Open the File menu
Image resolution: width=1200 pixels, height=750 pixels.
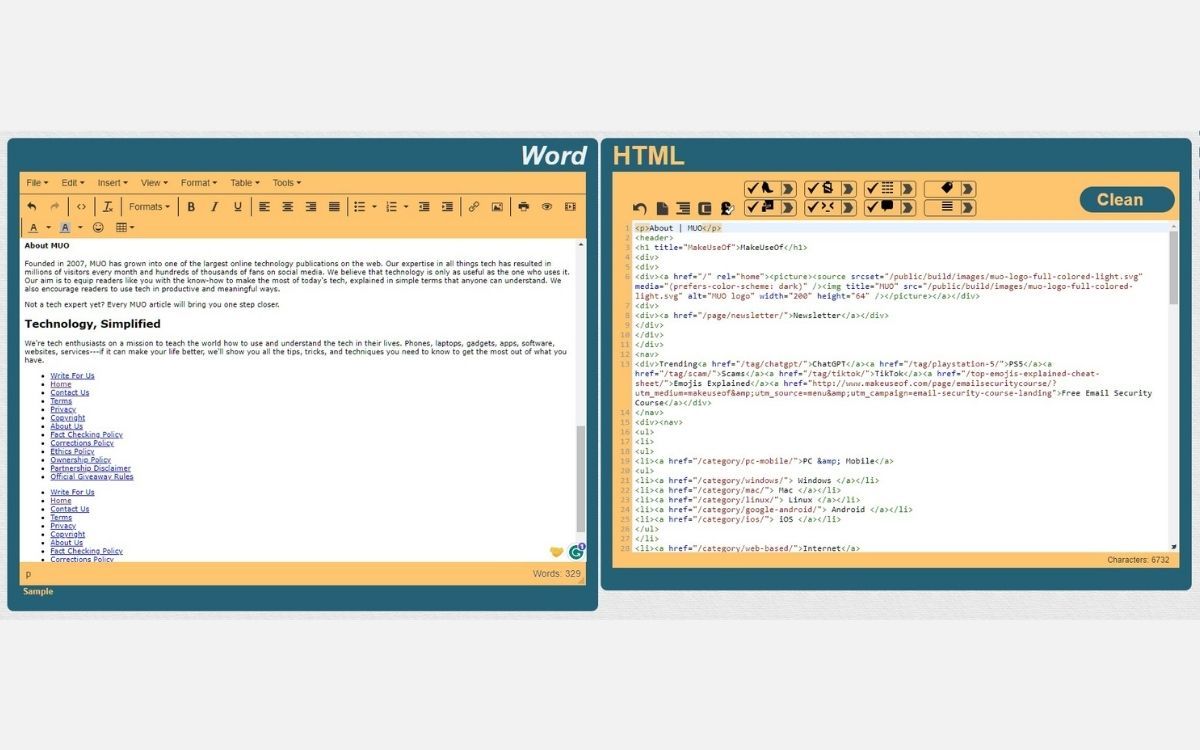pos(38,183)
